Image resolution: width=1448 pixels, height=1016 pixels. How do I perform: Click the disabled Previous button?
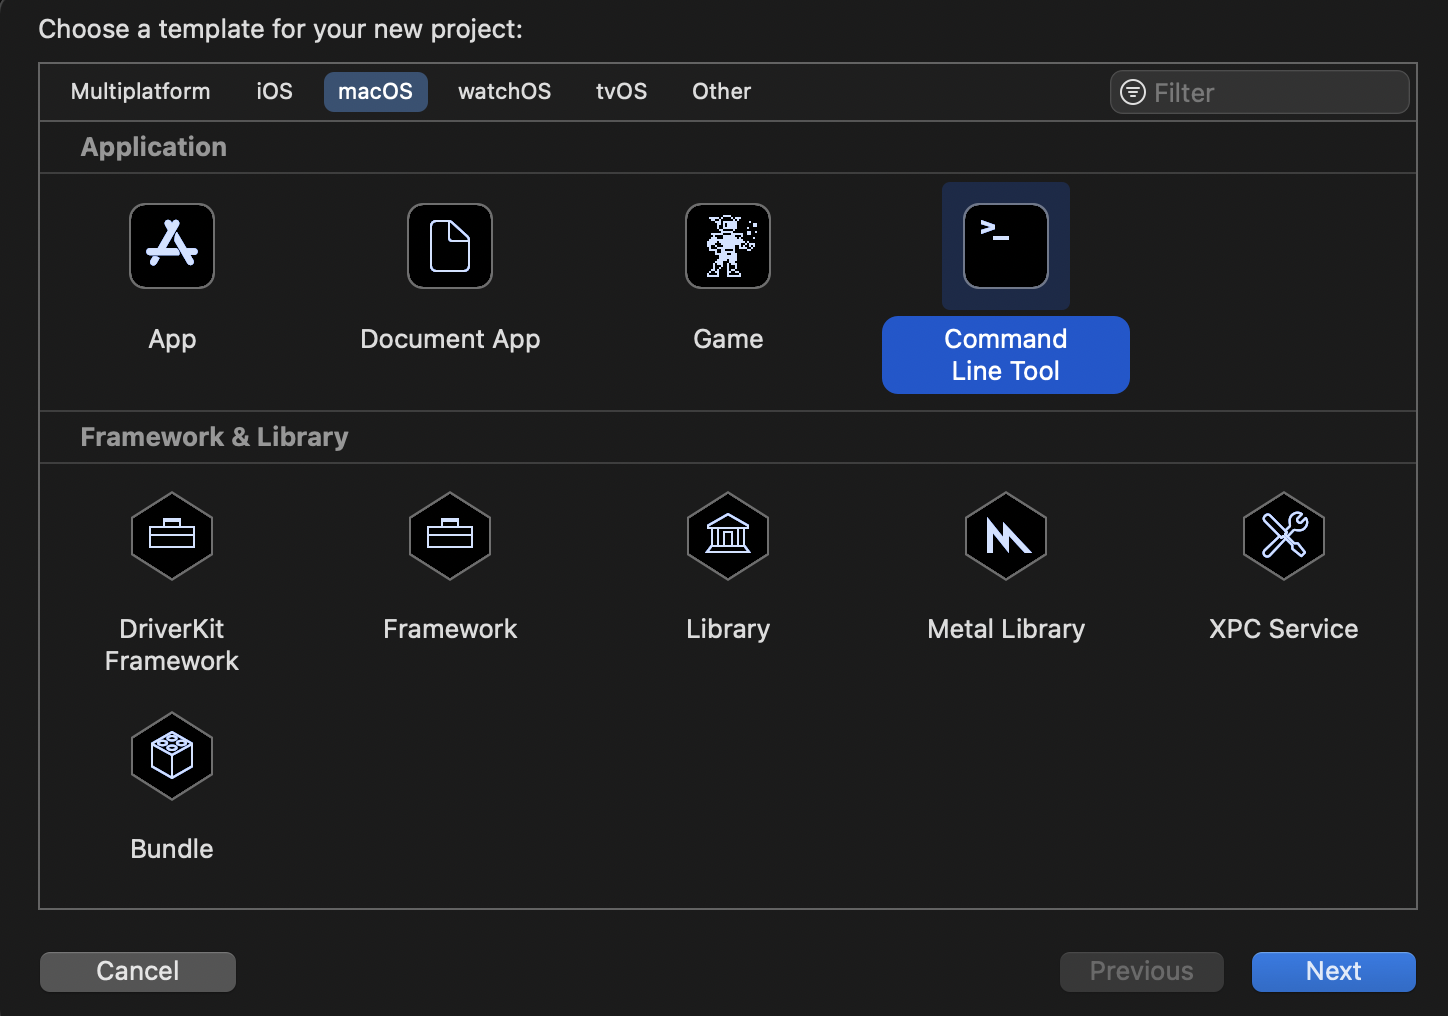point(1142,971)
